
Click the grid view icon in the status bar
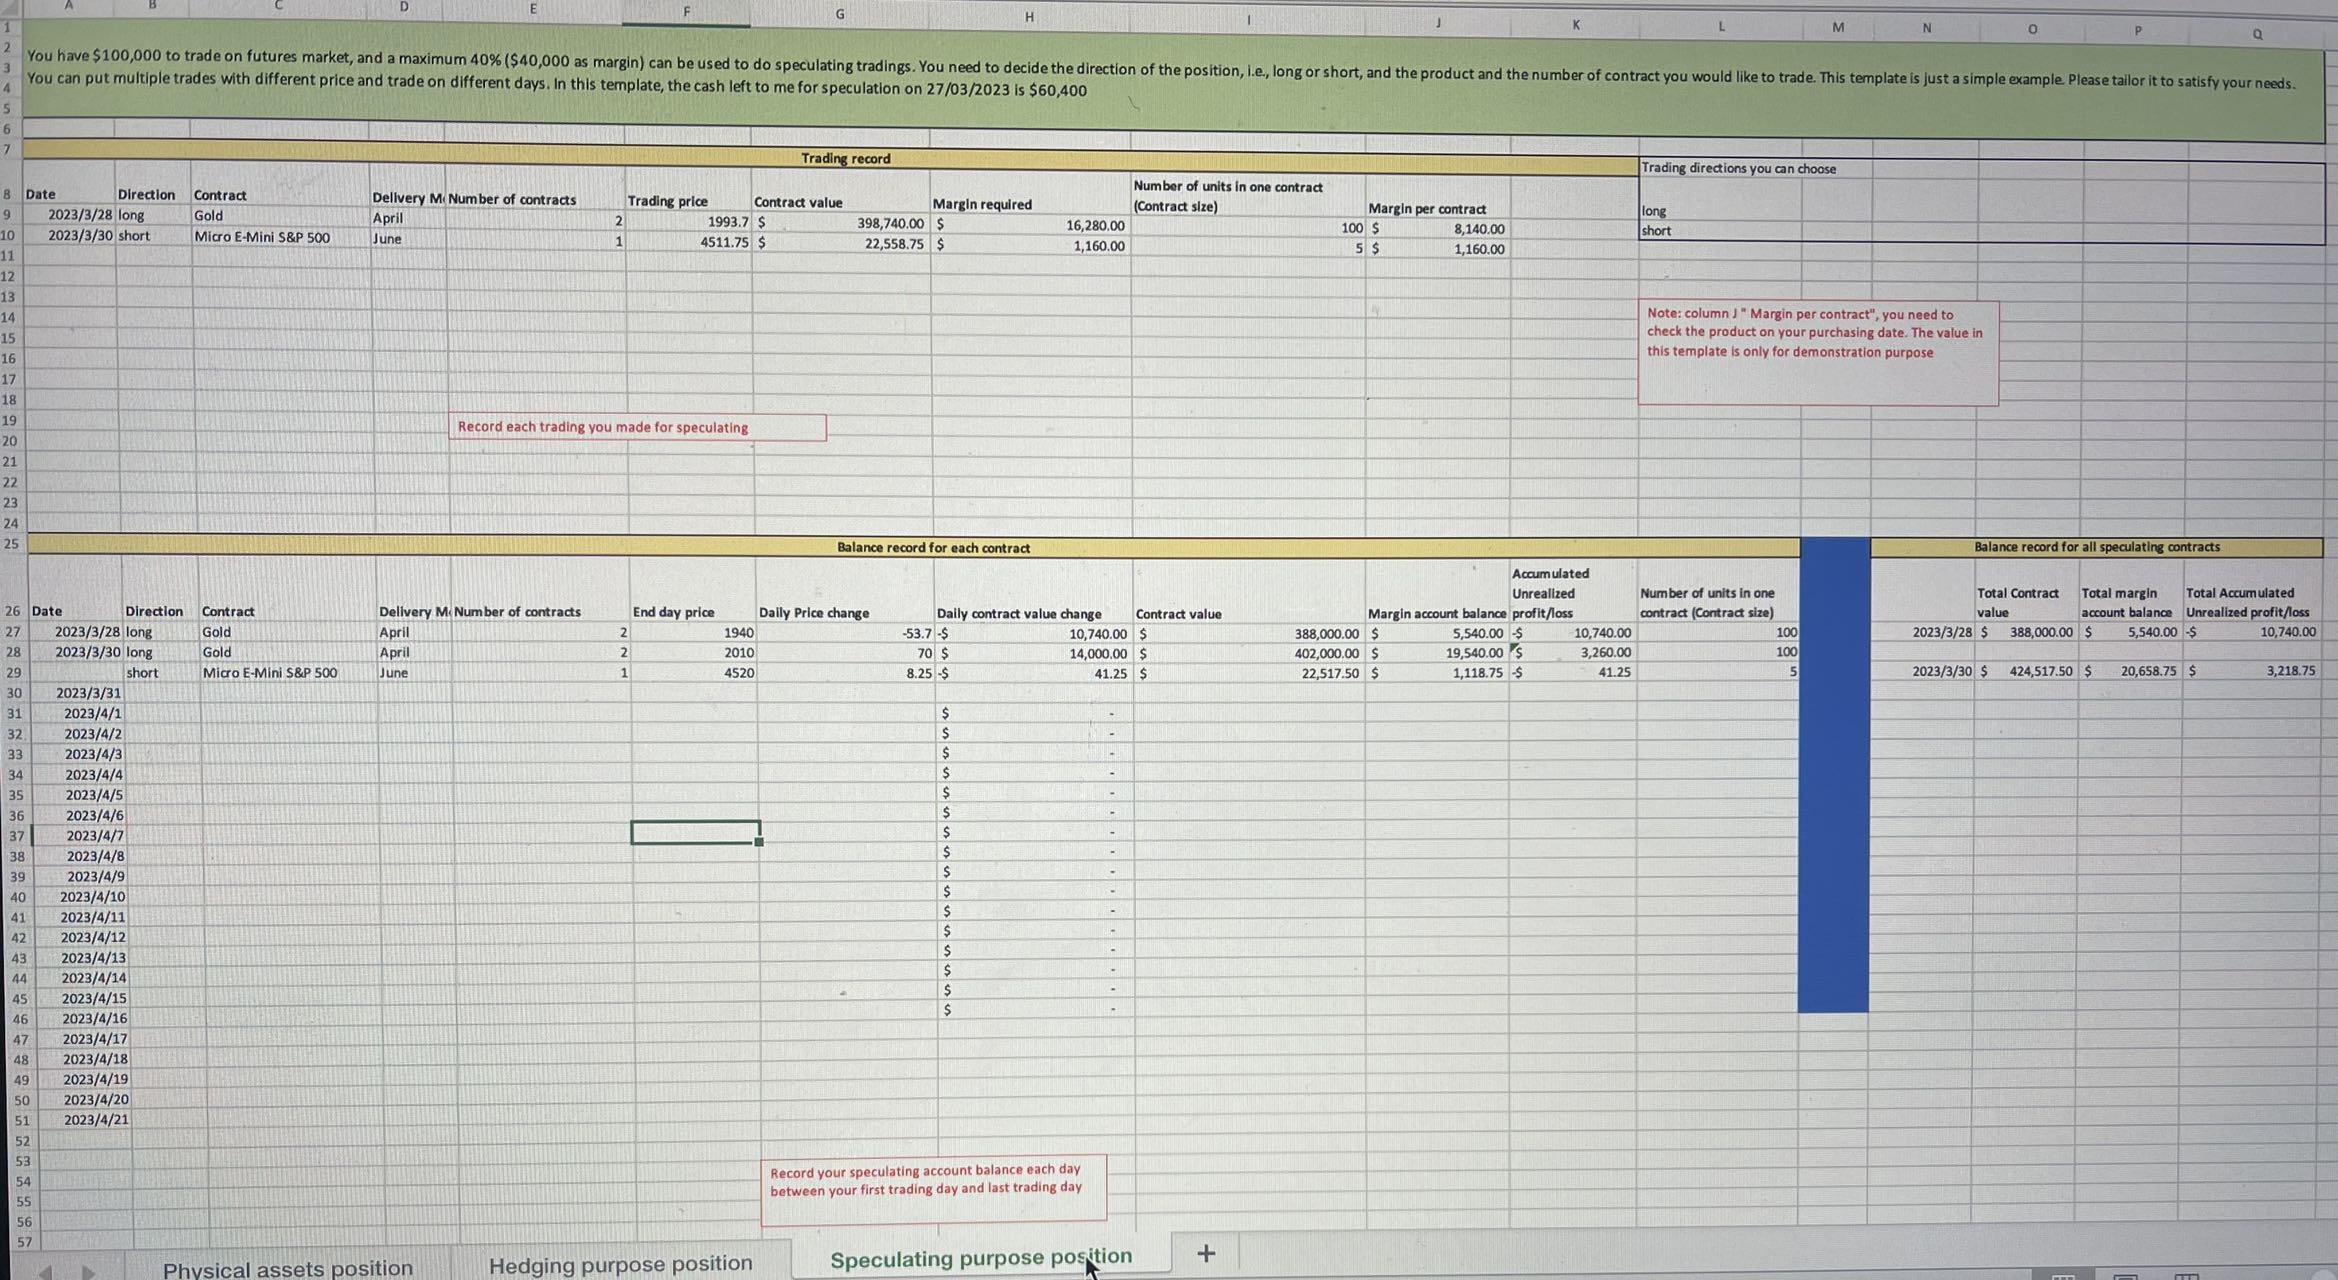(x=2062, y=1277)
